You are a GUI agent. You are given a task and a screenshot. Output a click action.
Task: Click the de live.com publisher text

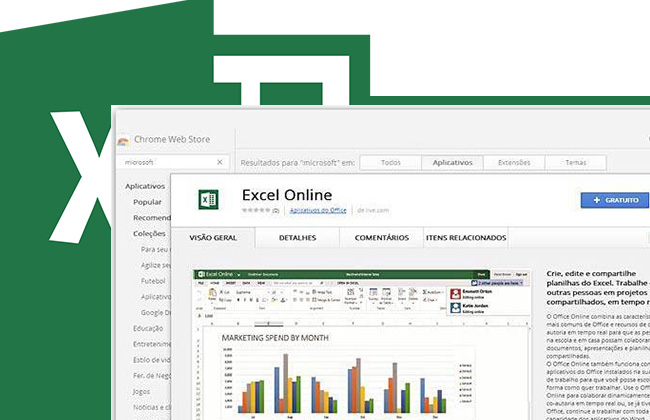pos(373,210)
